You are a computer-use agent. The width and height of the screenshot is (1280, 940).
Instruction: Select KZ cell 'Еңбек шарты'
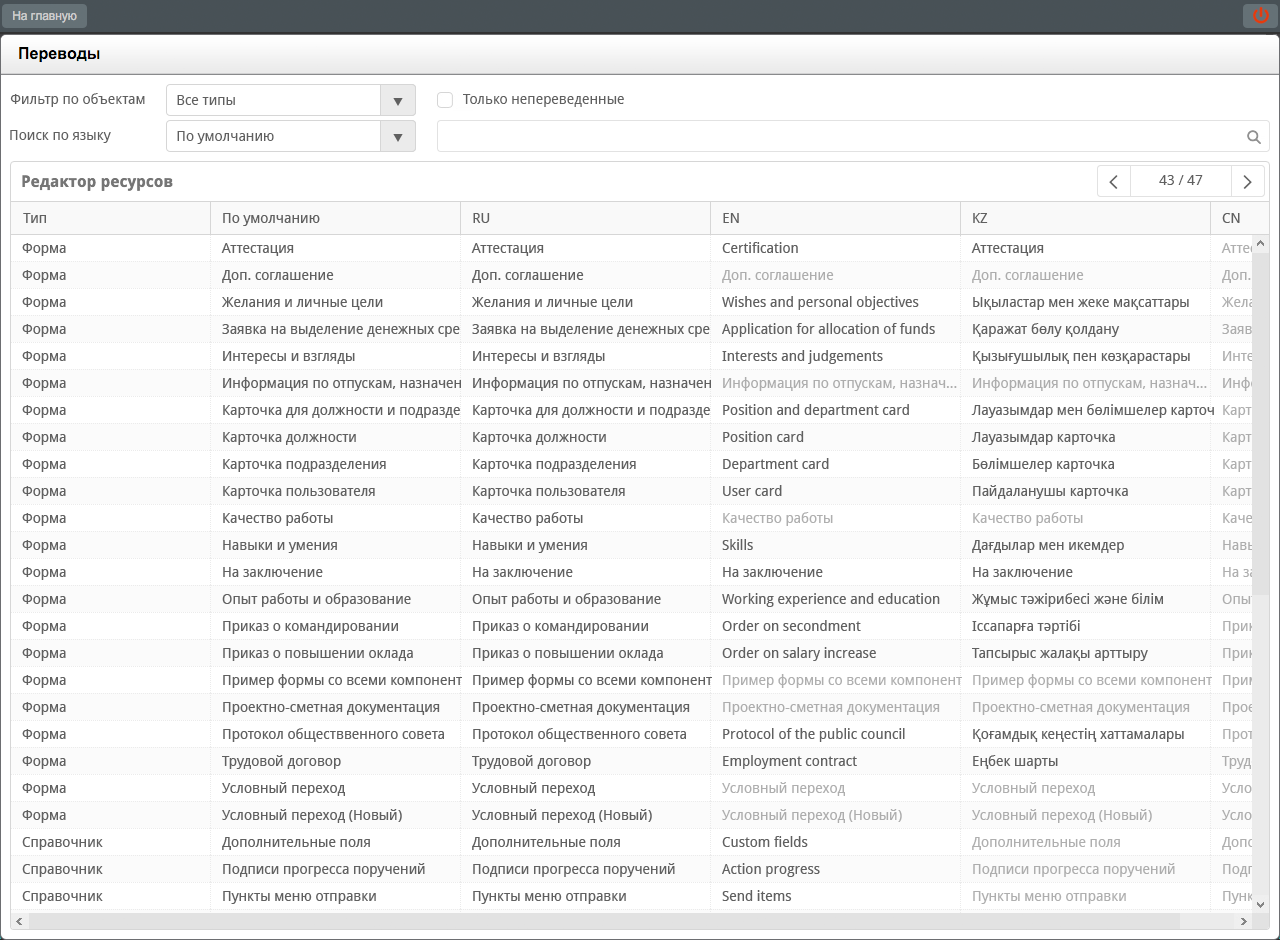coord(1086,761)
